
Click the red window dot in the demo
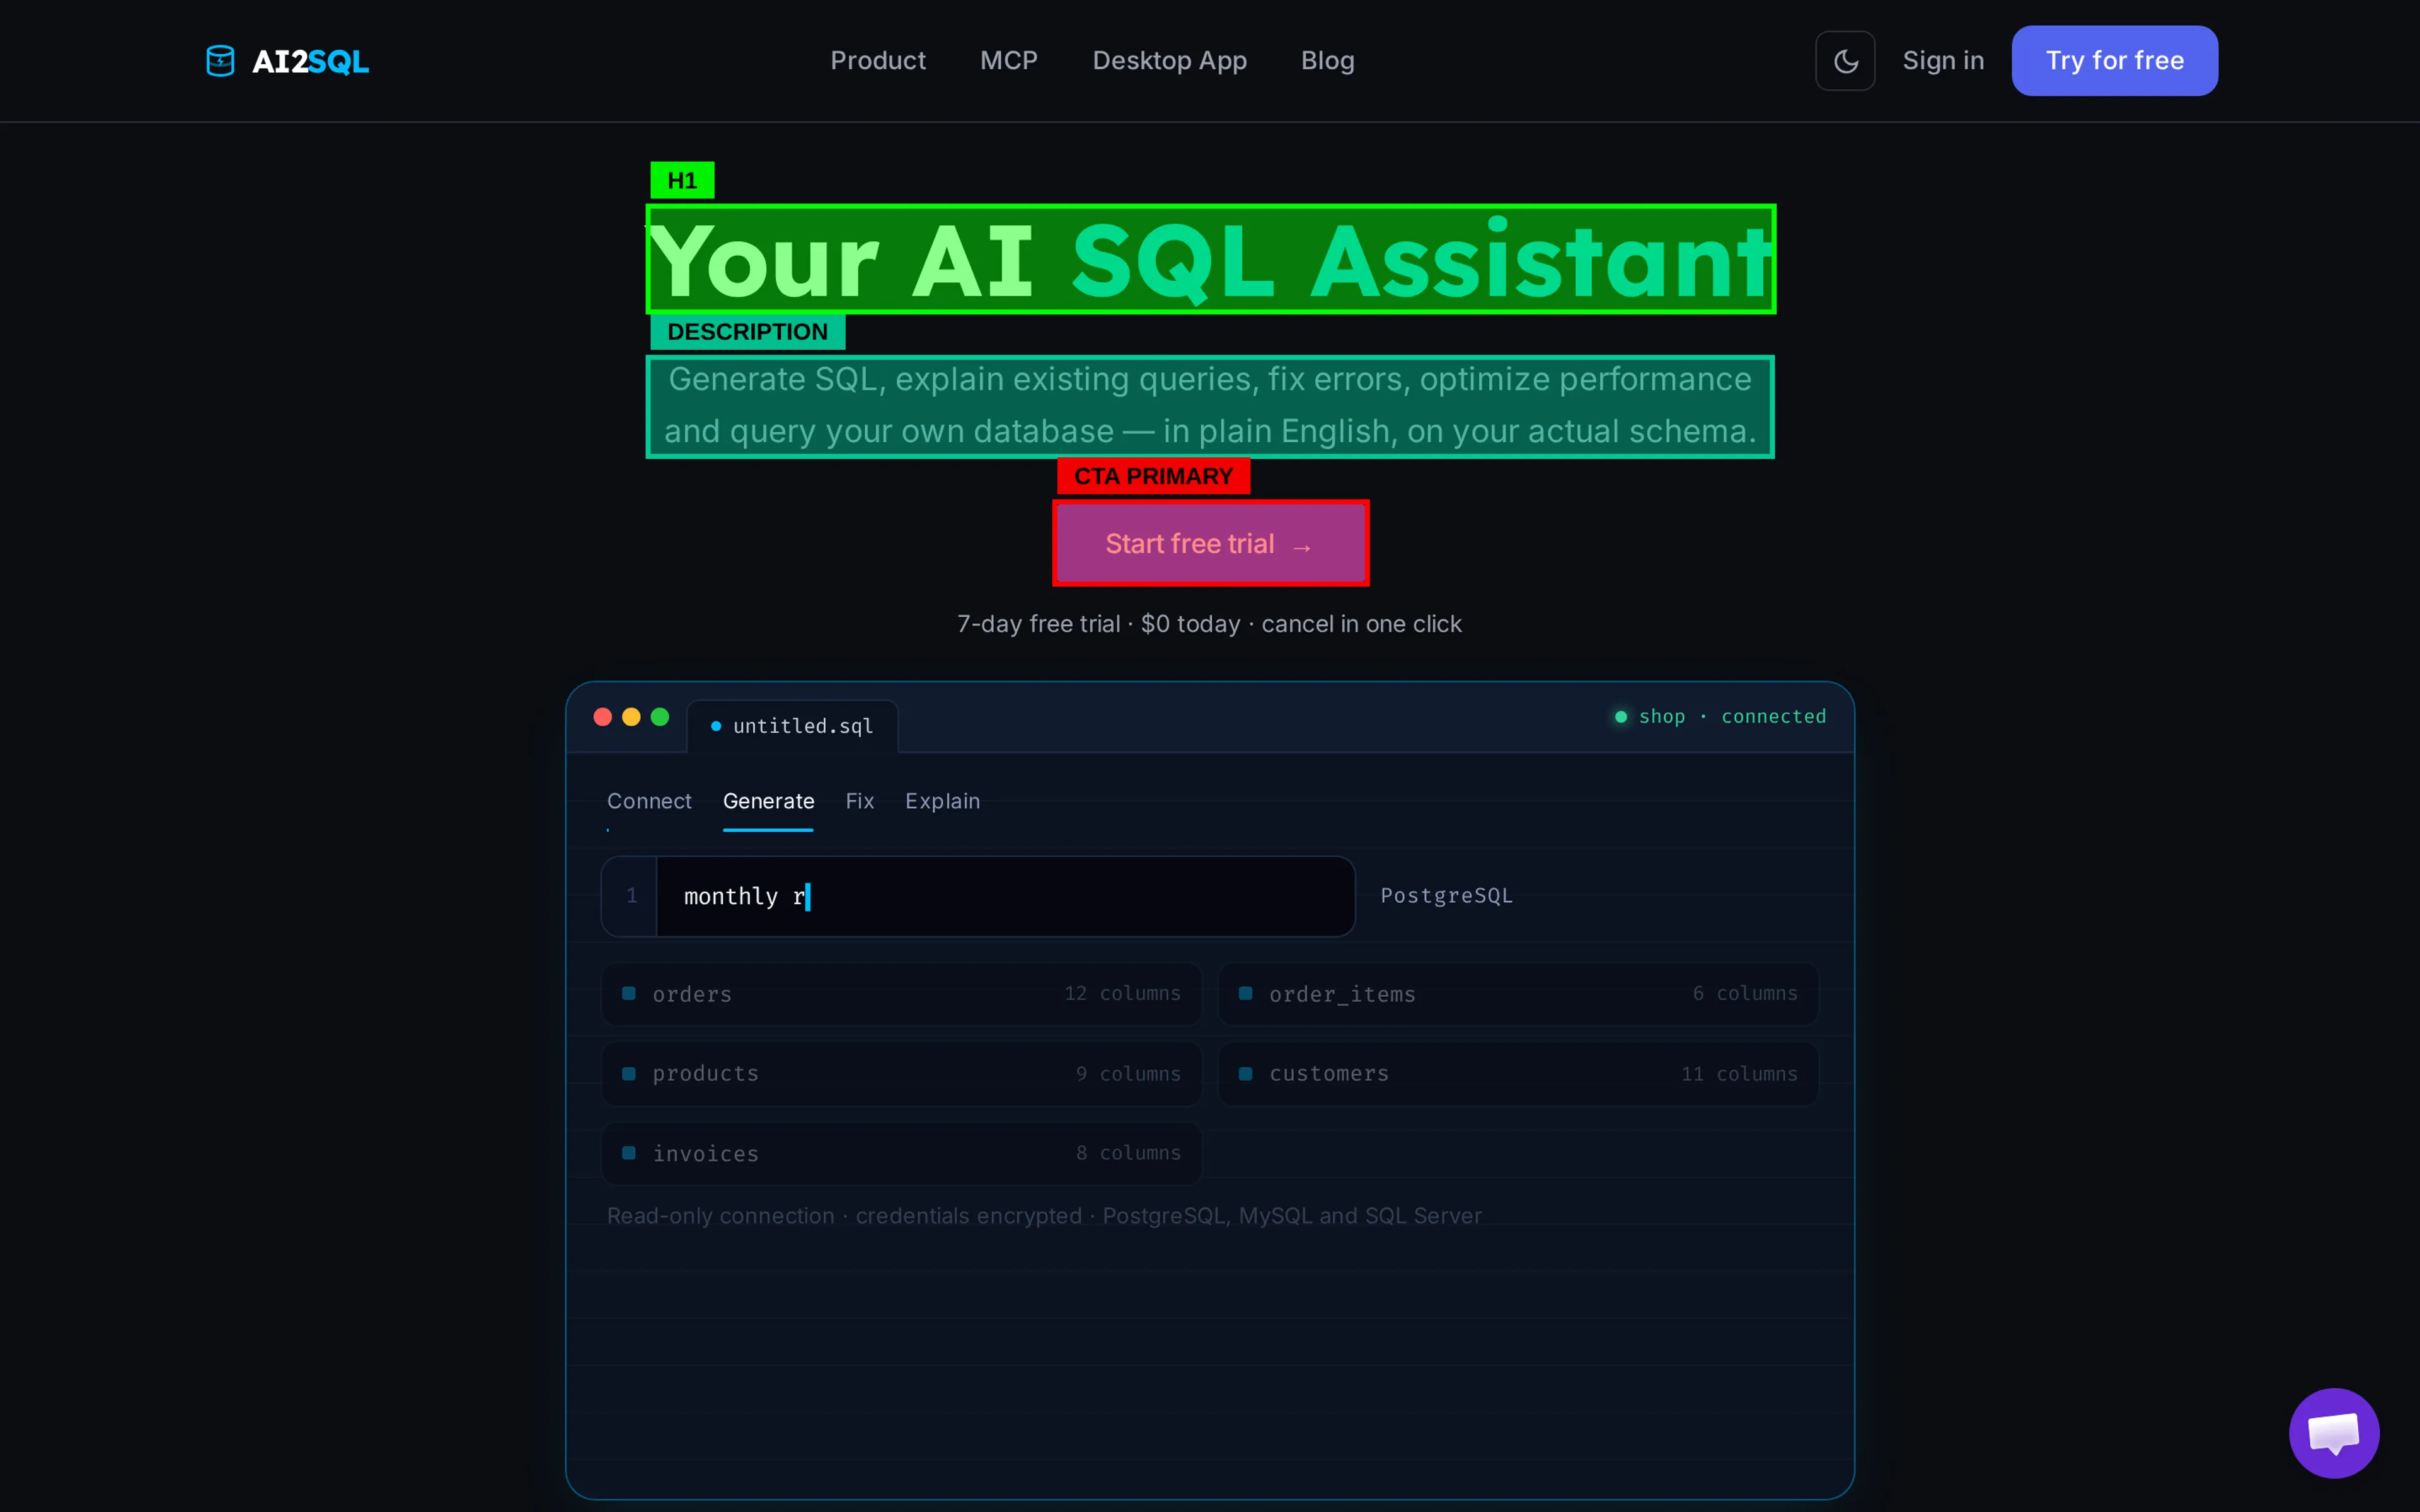click(x=602, y=717)
